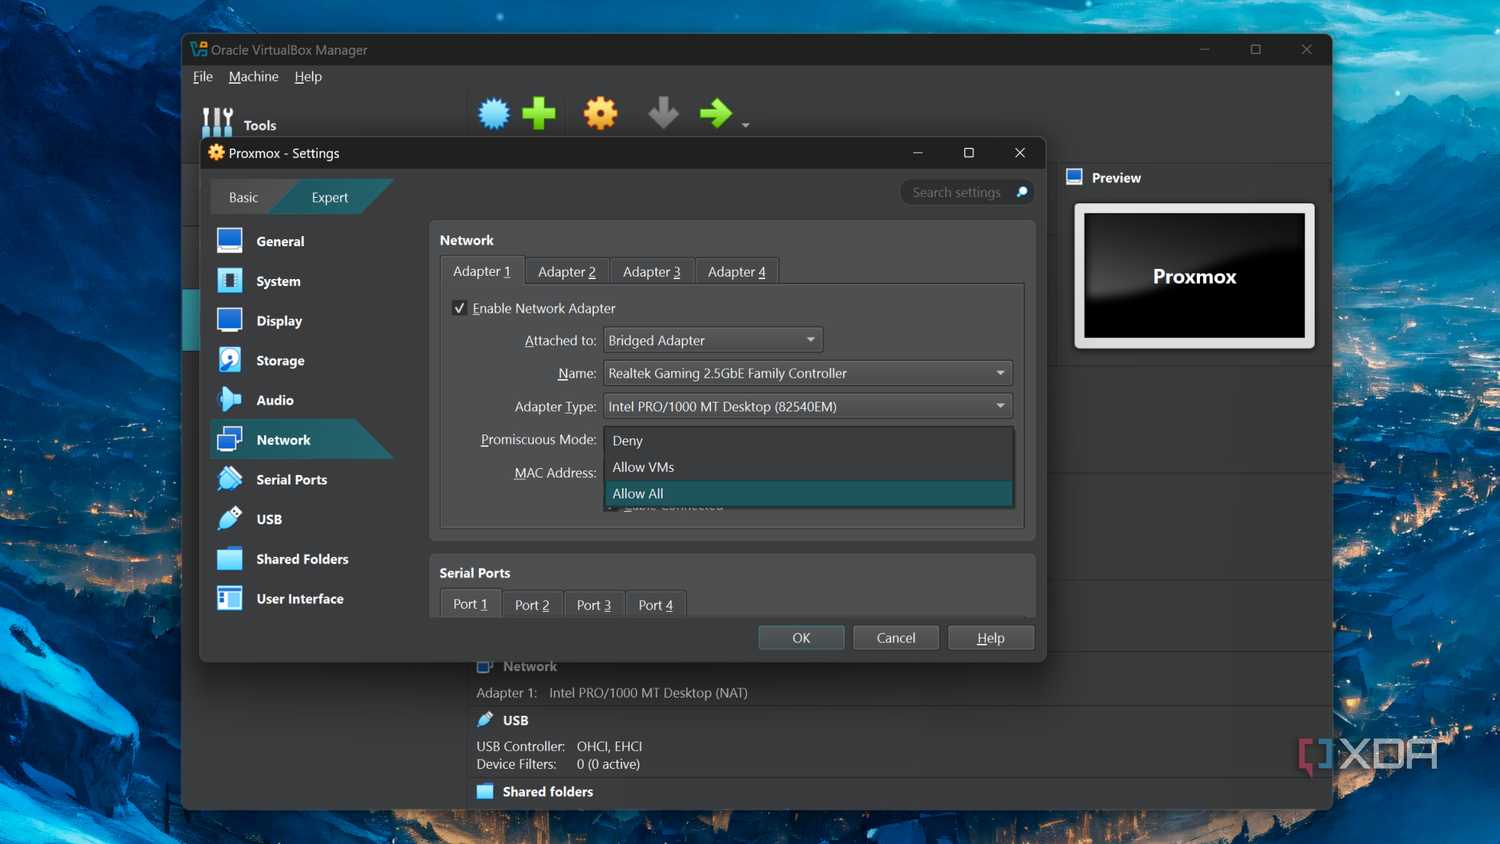
Task: Close the Proxmox Settings dialog
Action: point(1020,153)
